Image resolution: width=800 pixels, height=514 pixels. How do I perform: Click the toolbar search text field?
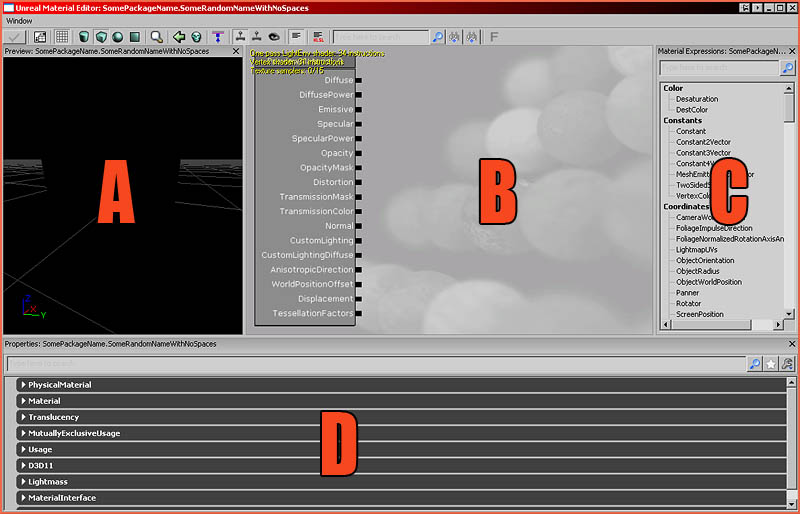coord(381,37)
